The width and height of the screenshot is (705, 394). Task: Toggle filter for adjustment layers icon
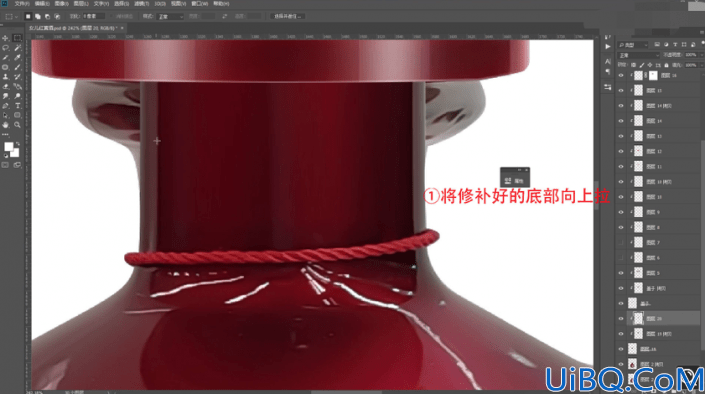(x=666, y=45)
